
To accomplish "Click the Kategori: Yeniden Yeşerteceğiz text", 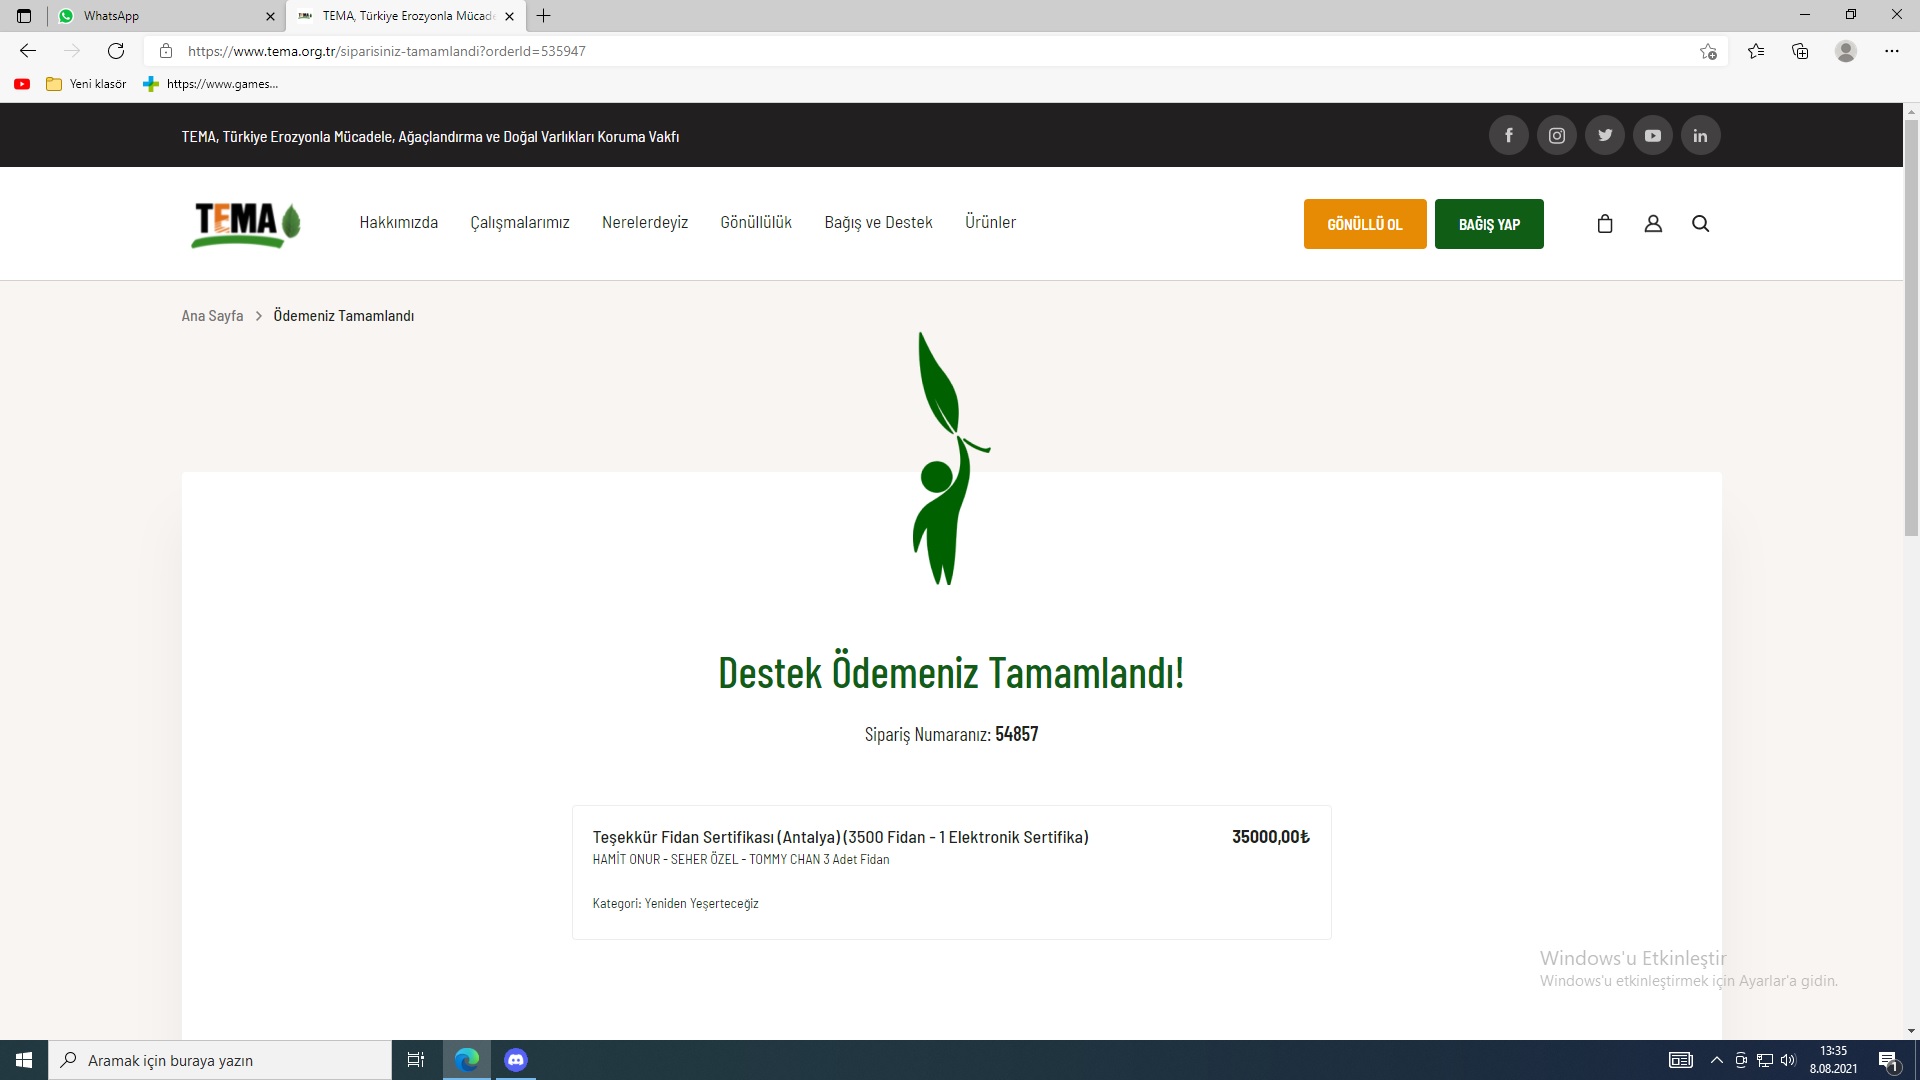I will (676, 903).
